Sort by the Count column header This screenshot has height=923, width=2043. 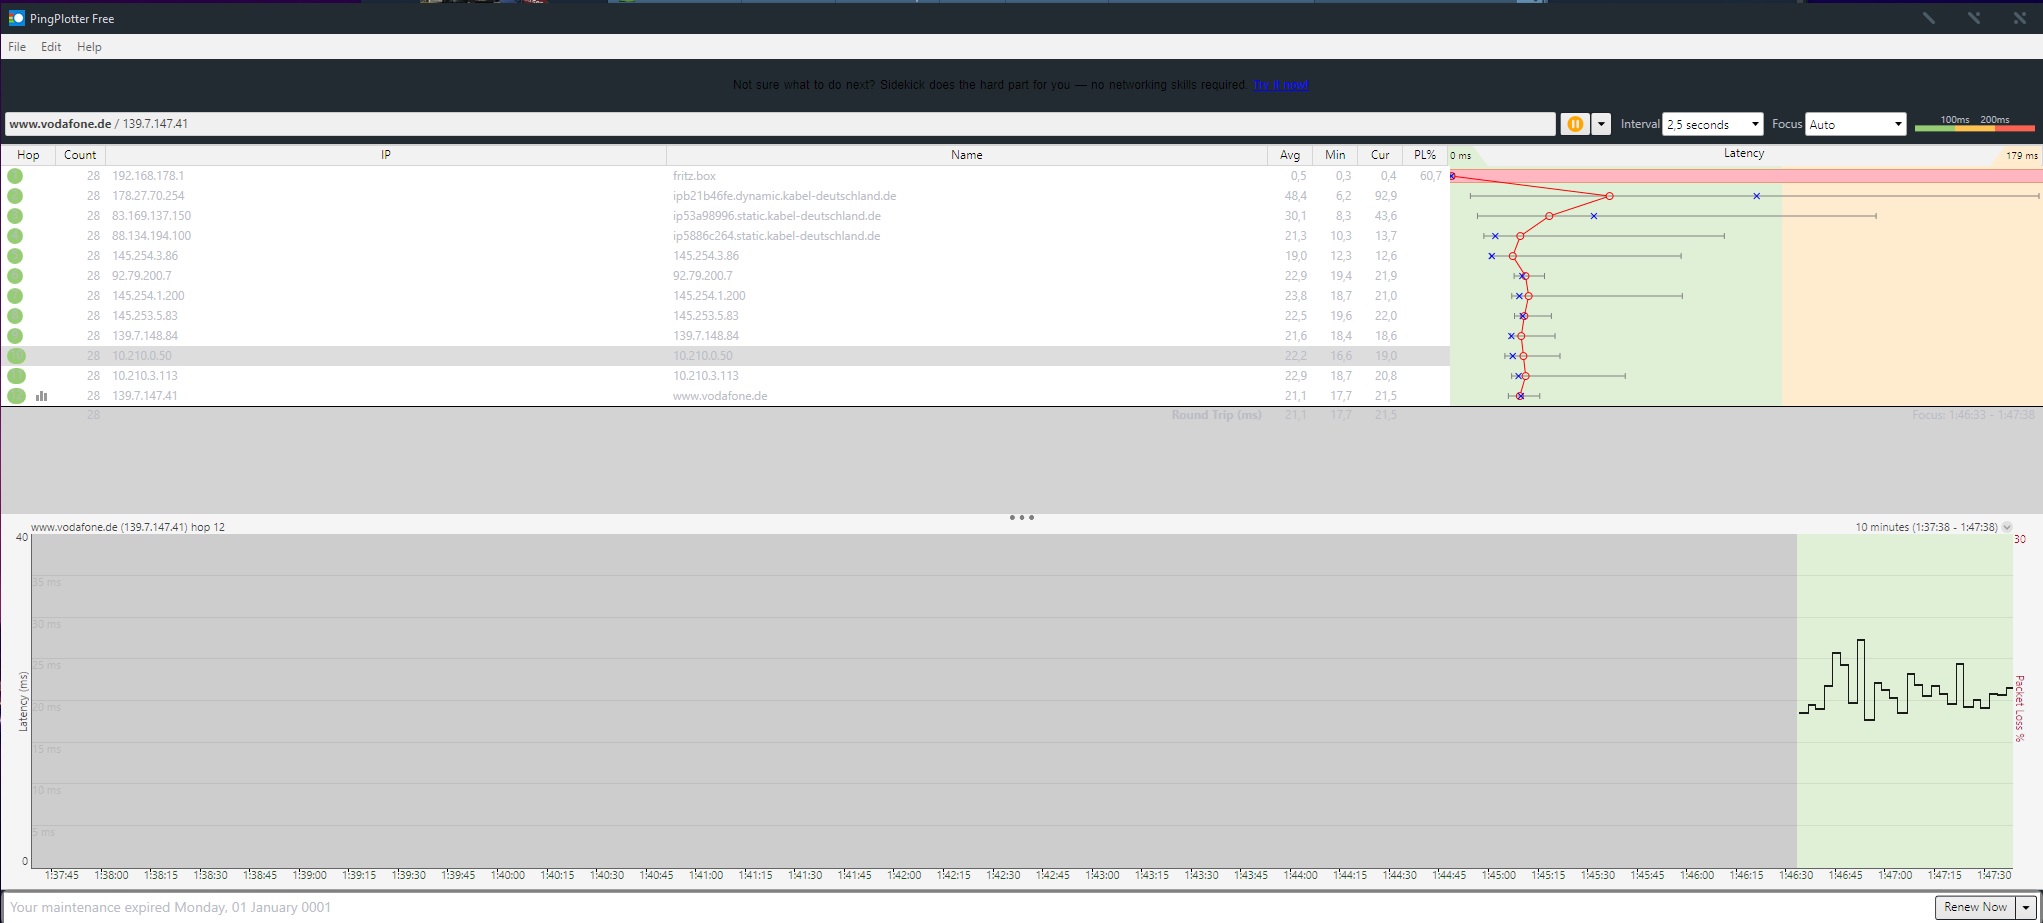click(x=80, y=155)
